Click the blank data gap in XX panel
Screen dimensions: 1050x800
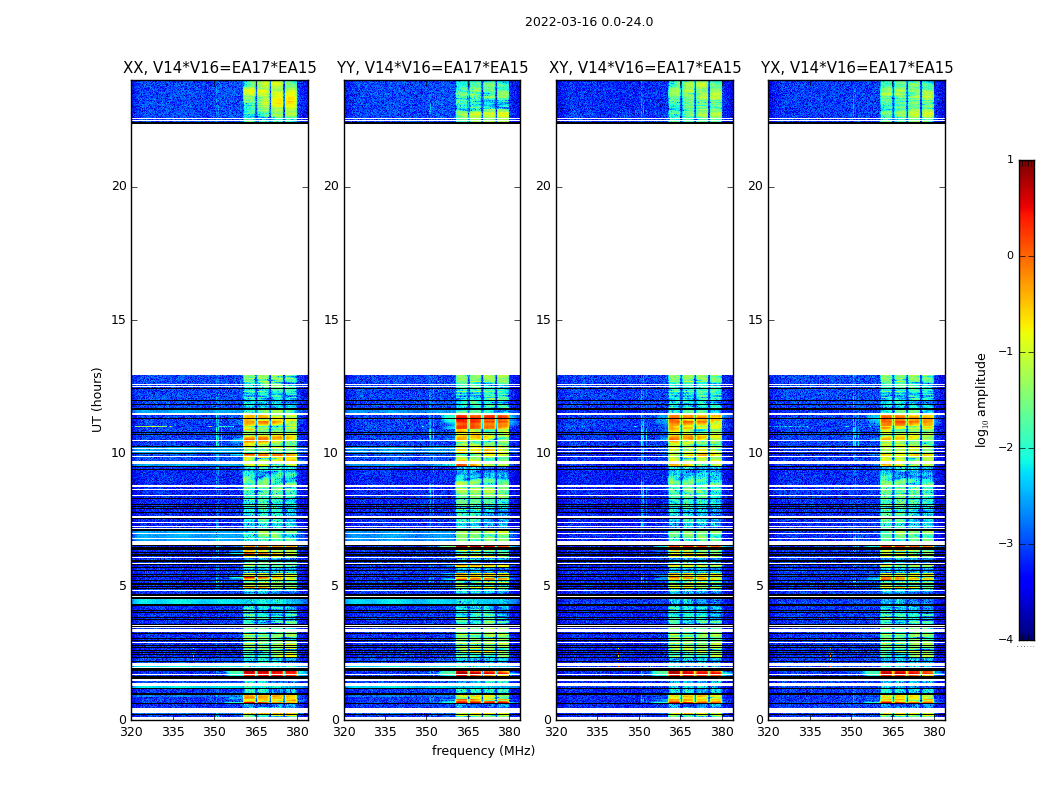219,250
